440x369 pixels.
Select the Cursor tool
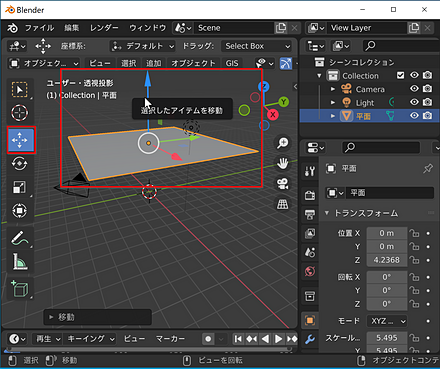click(x=20, y=113)
